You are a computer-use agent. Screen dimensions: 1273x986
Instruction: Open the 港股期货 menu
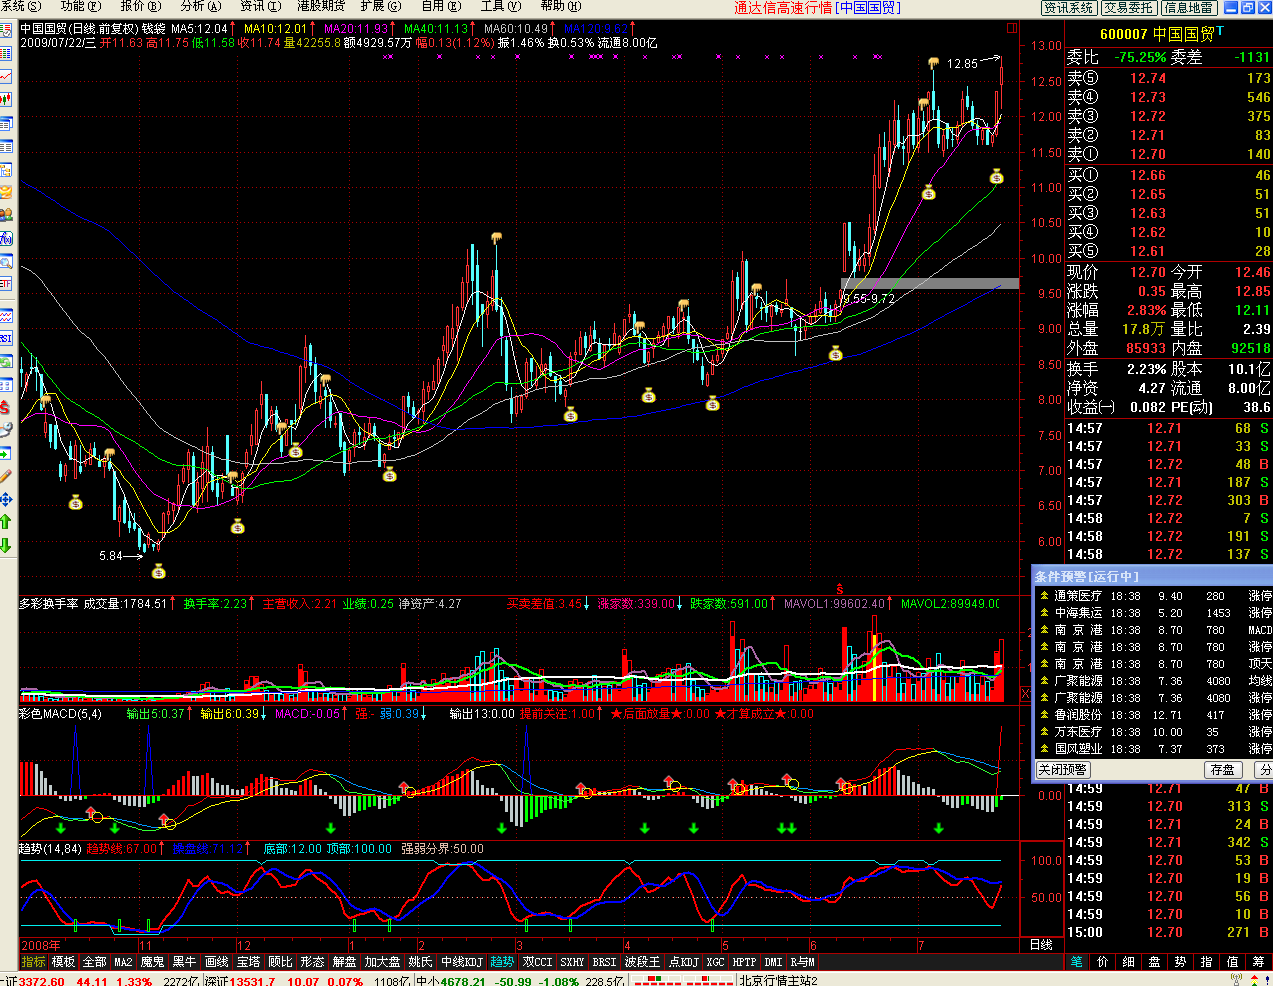pyautogui.click(x=321, y=7)
